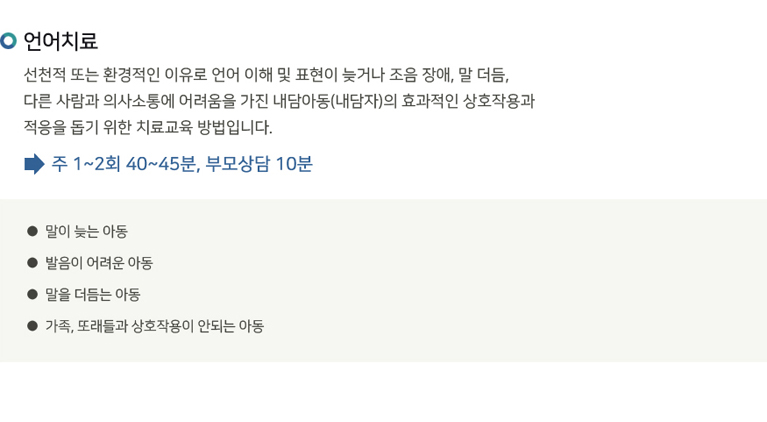Click the 말을 더듬는 아동 list item
Viewport: 767px width, 422px height.
pos(92,294)
